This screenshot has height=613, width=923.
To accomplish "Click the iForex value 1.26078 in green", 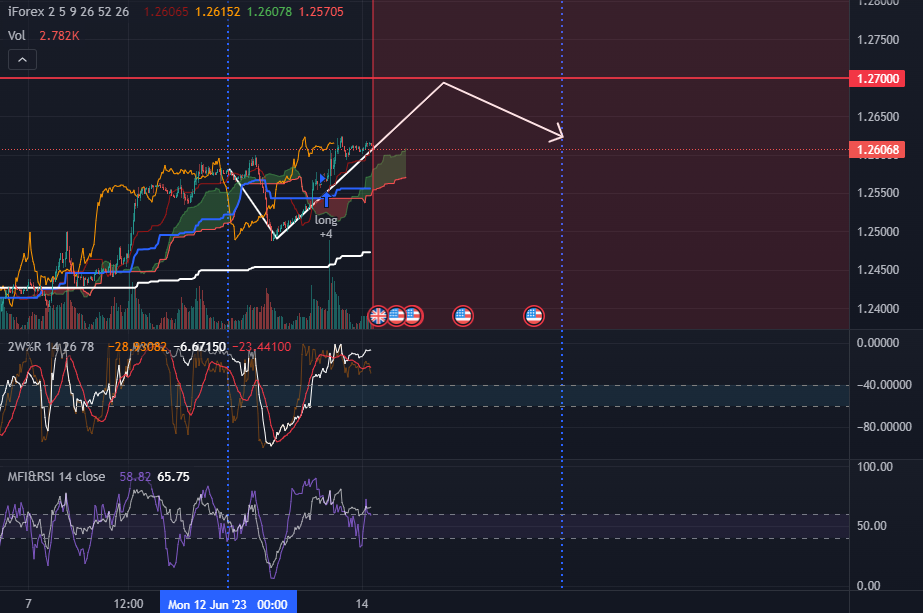I will click(x=269, y=12).
